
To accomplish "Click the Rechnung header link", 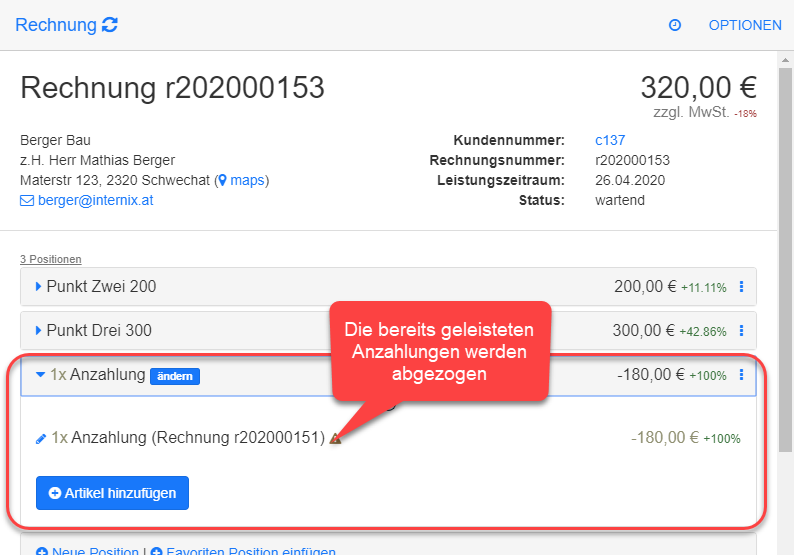I will coord(56,25).
